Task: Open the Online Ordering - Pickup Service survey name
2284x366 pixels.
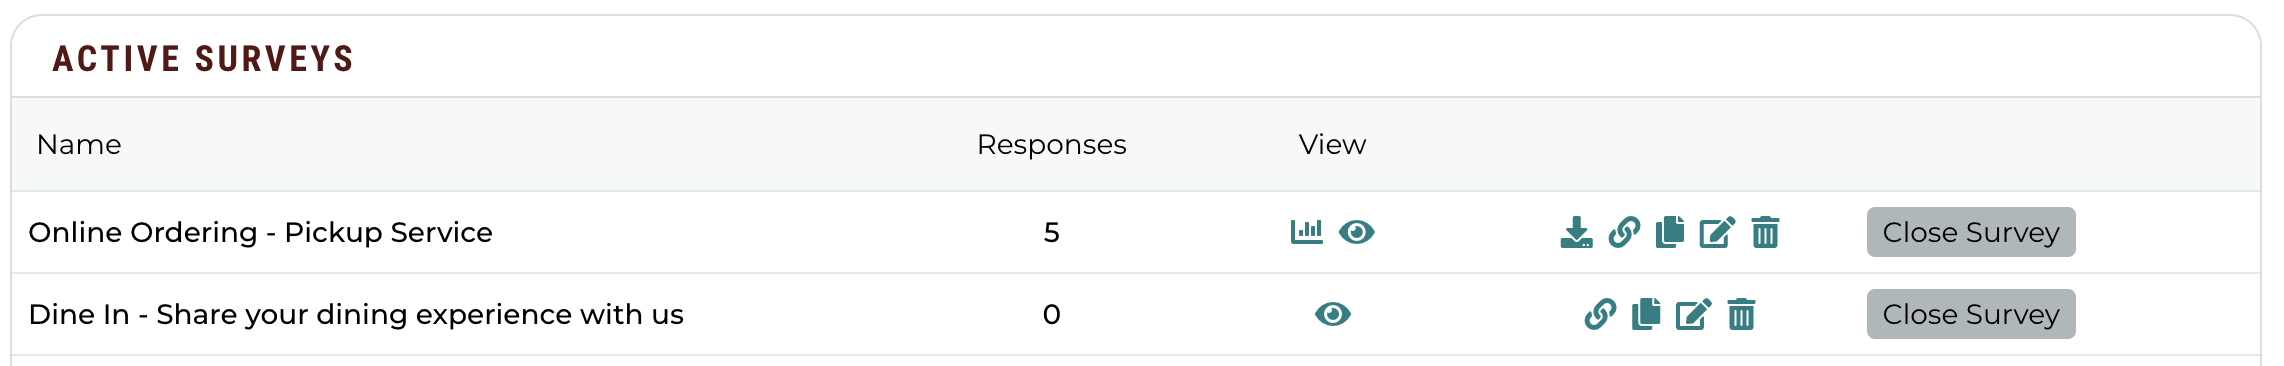Action: pos(260,232)
